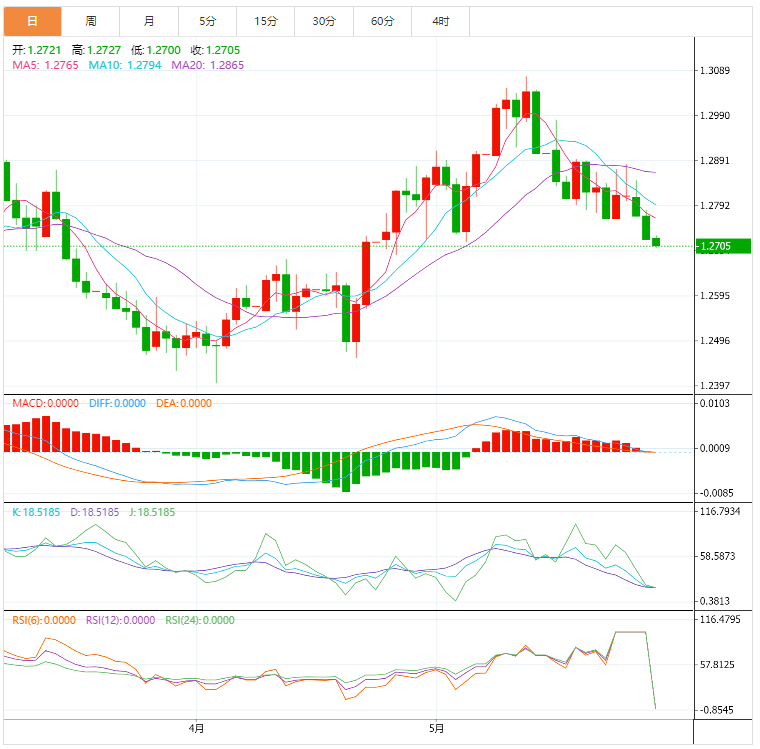The height and width of the screenshot is (749, 760).
Task: Choose the 30分 timeframe tab
Action: click(324, 21)
